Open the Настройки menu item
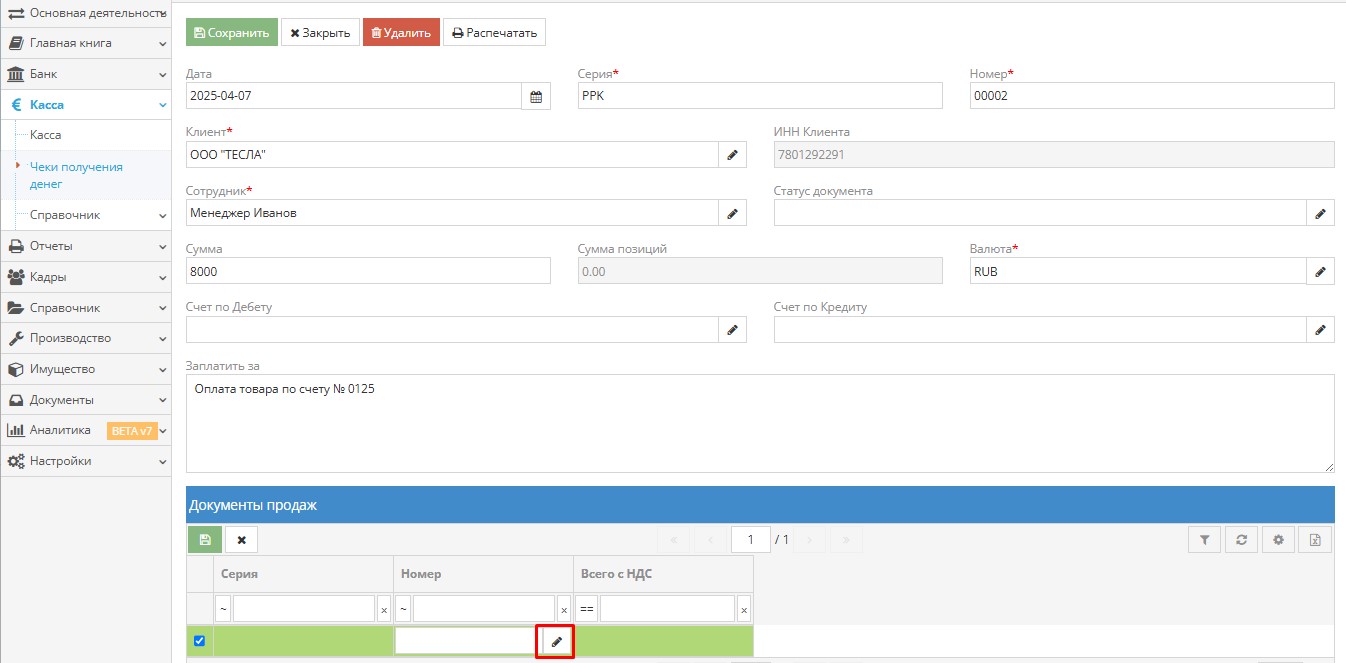 coord(85,461)
